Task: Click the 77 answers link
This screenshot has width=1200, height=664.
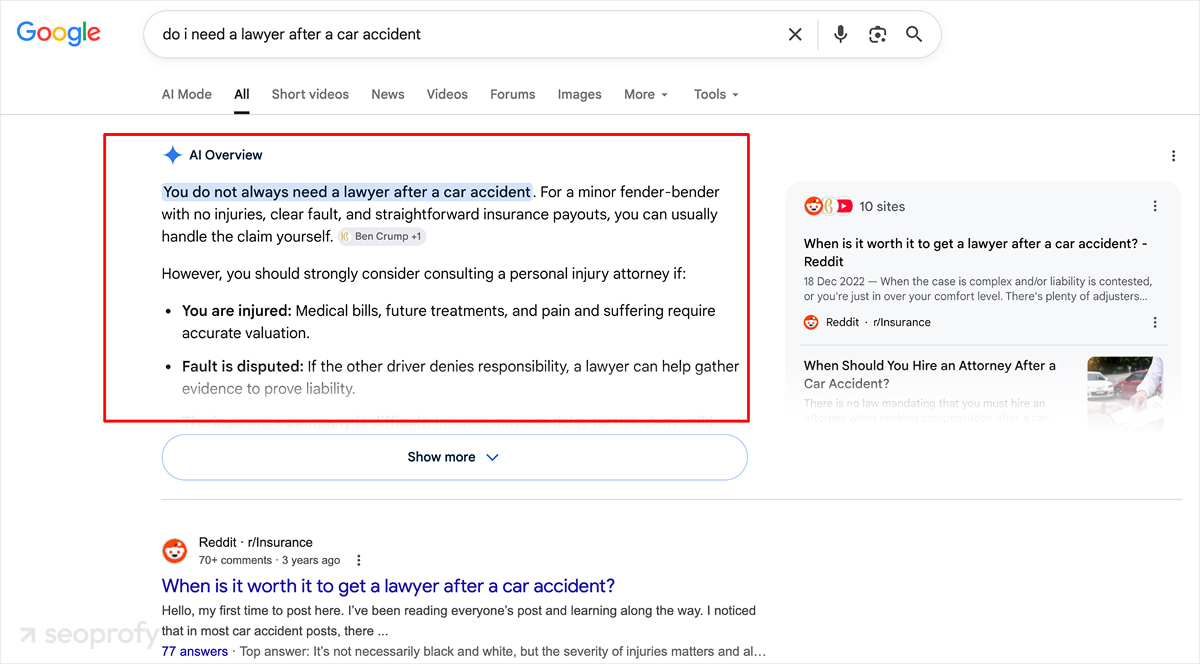Action: (x=195, y=651)
